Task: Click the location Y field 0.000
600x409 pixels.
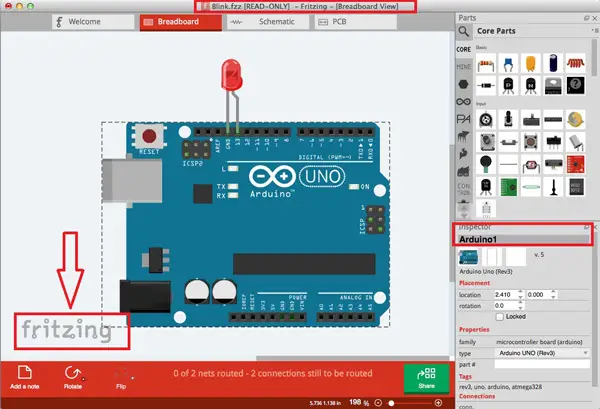Action: [x=539, y=295]
